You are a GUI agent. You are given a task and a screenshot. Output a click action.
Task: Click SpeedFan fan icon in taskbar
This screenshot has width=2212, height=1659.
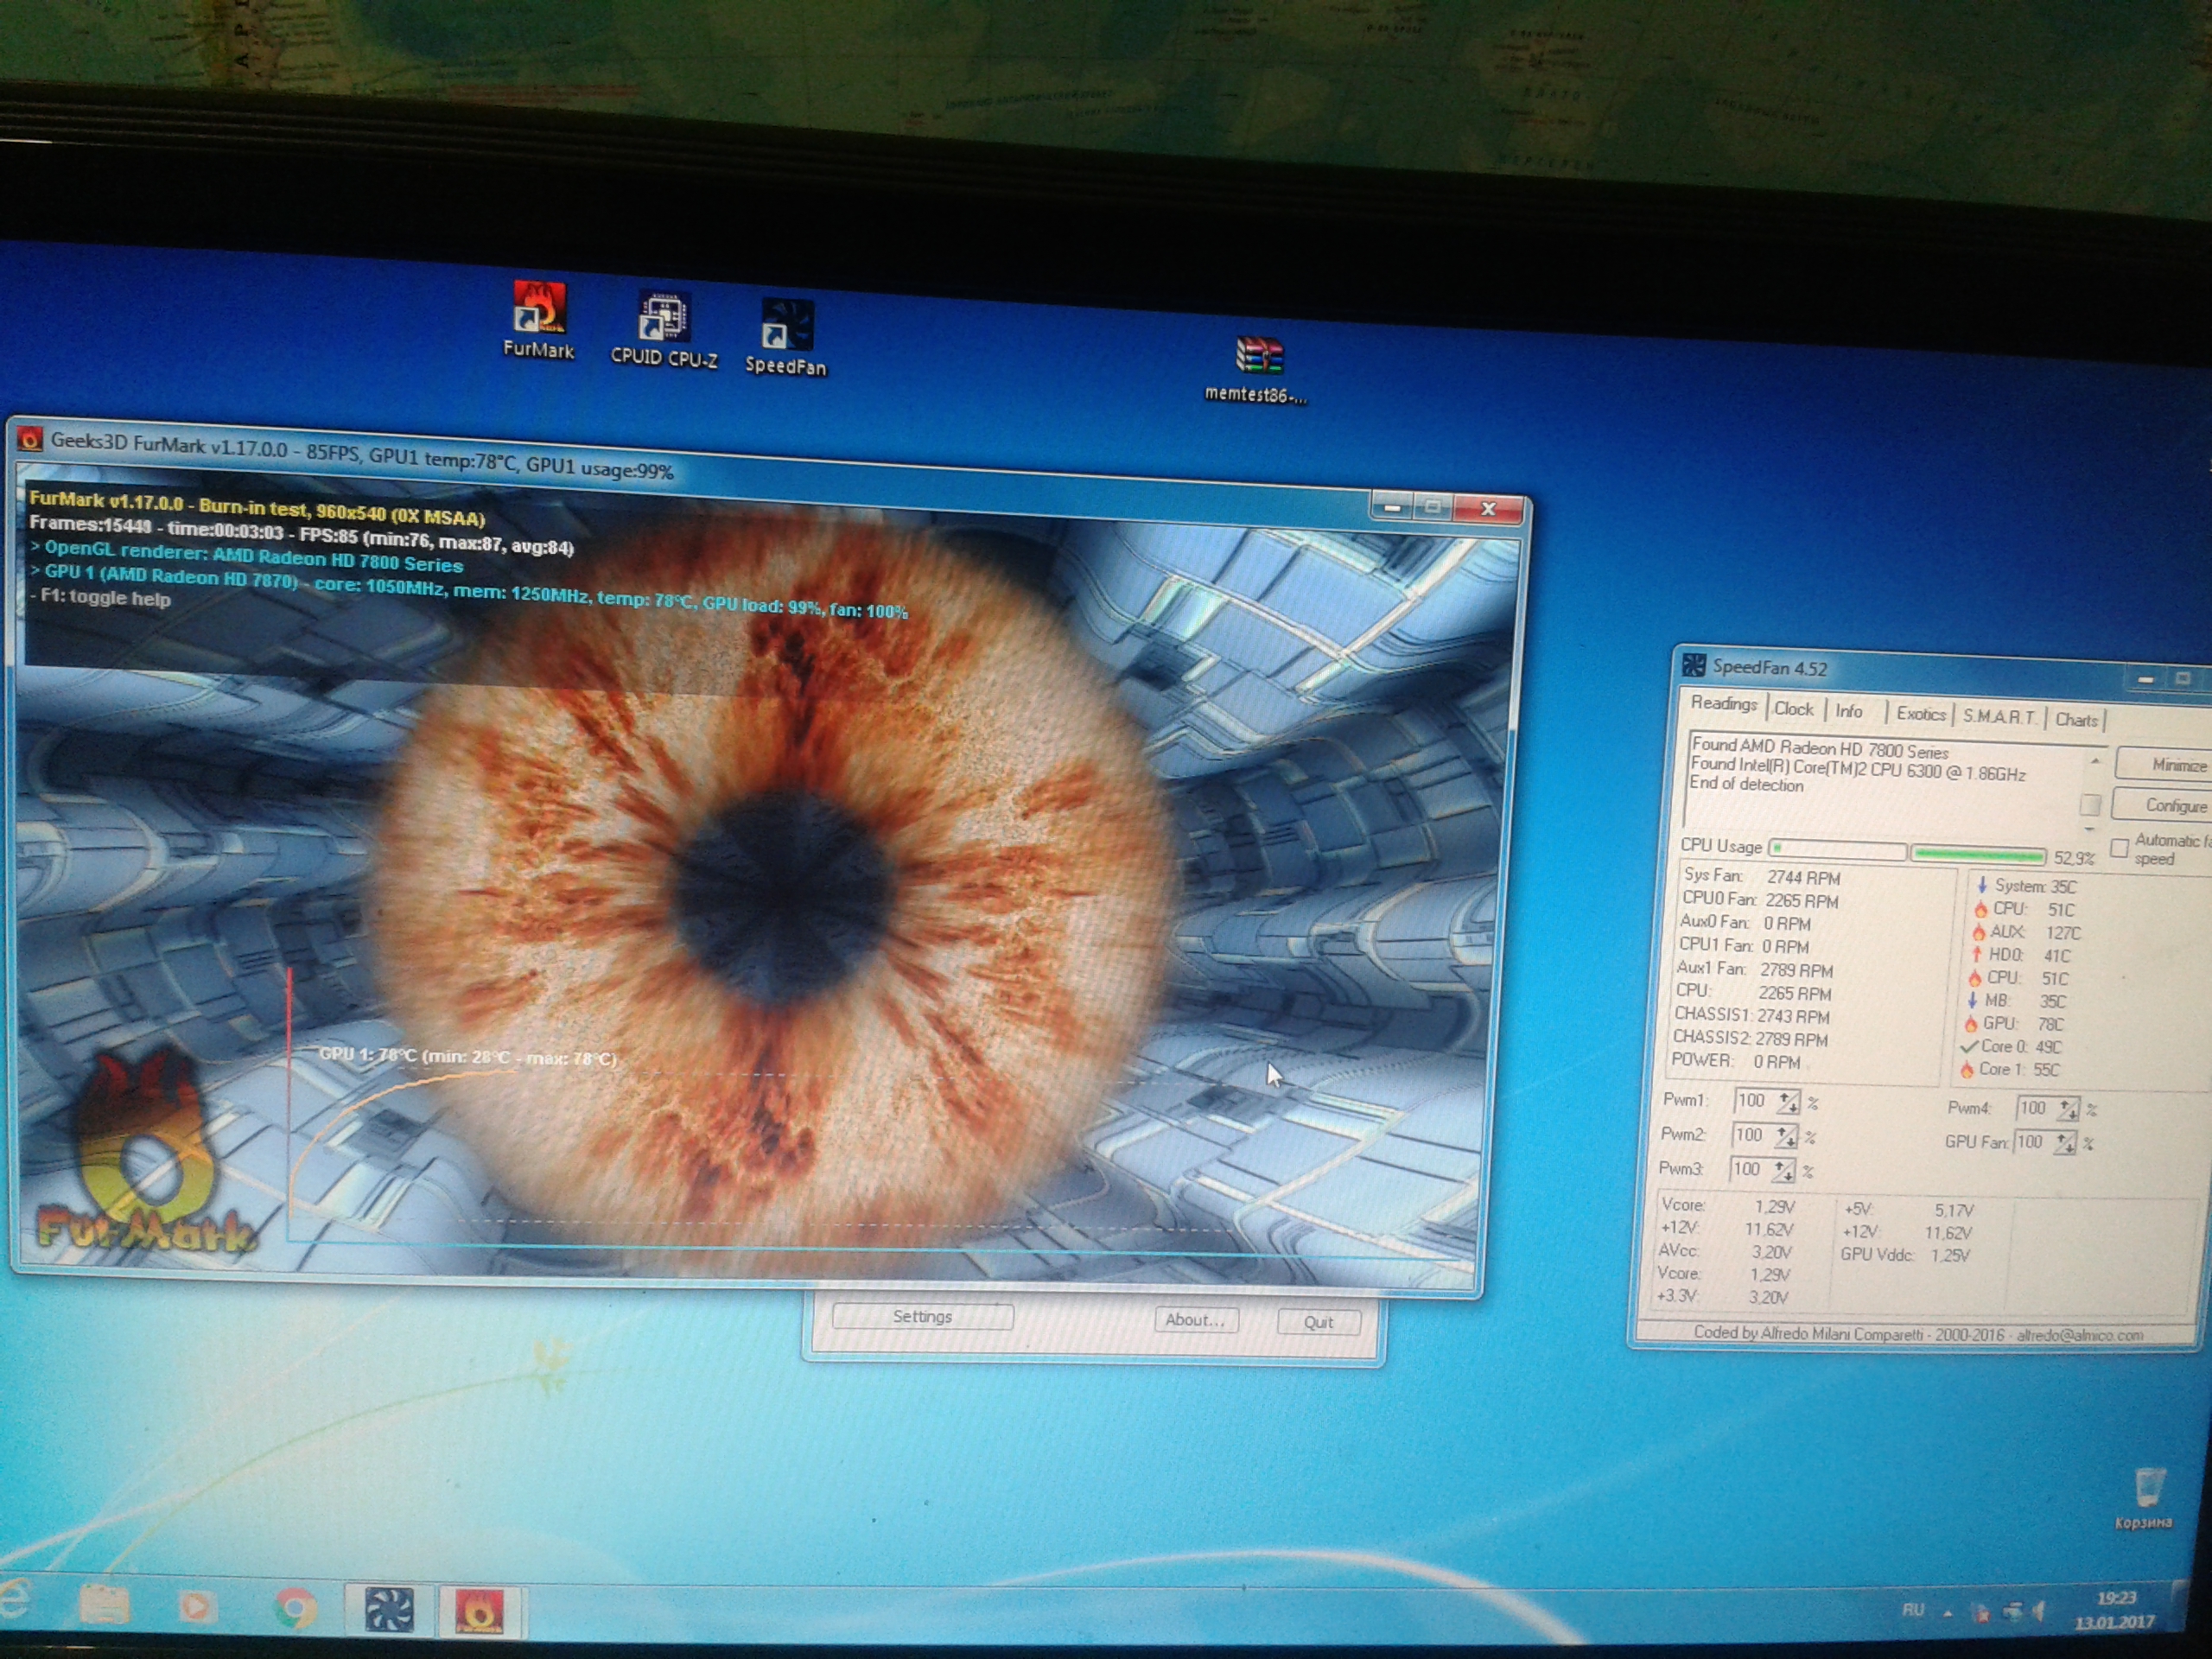click(389, 1610)
